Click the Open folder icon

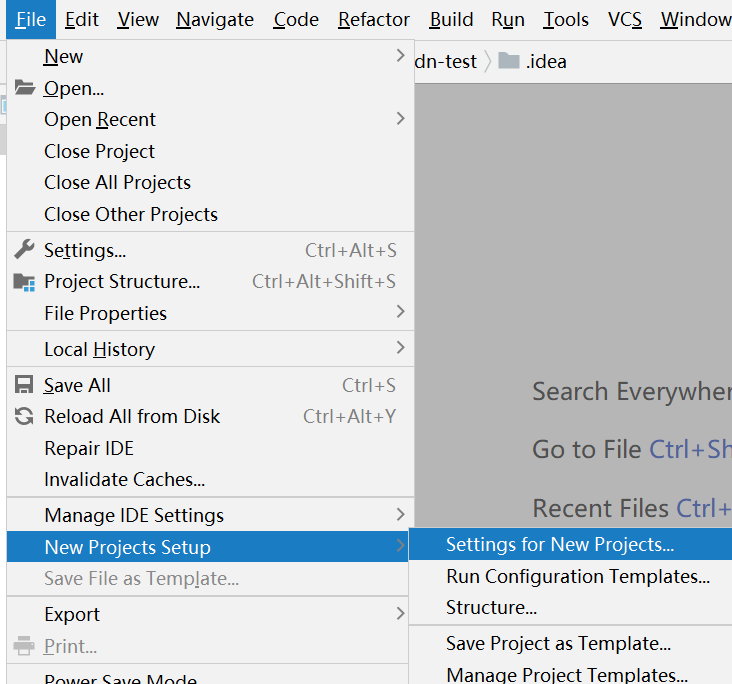pyautogui.click(x=25, y=88)
